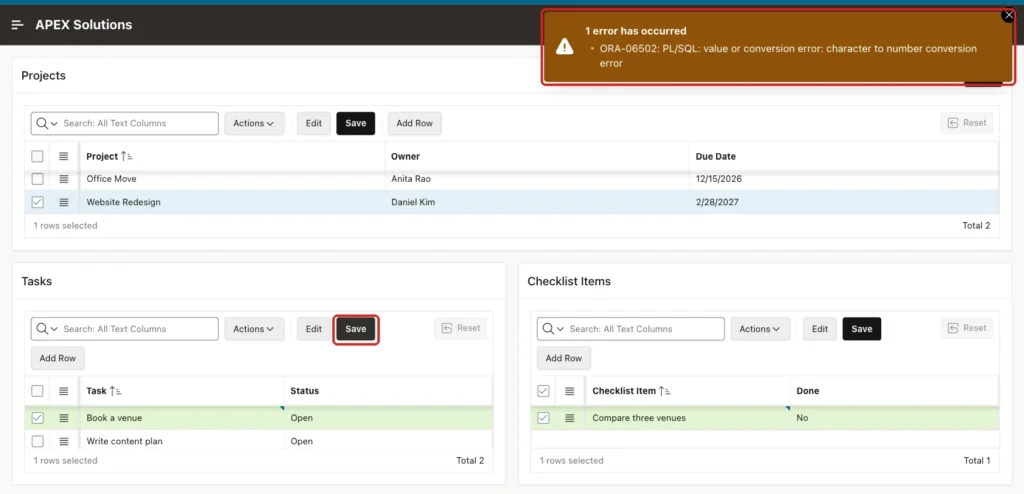
Task: Click Edit in the Projects toolbar
Action: pos(313,124)
